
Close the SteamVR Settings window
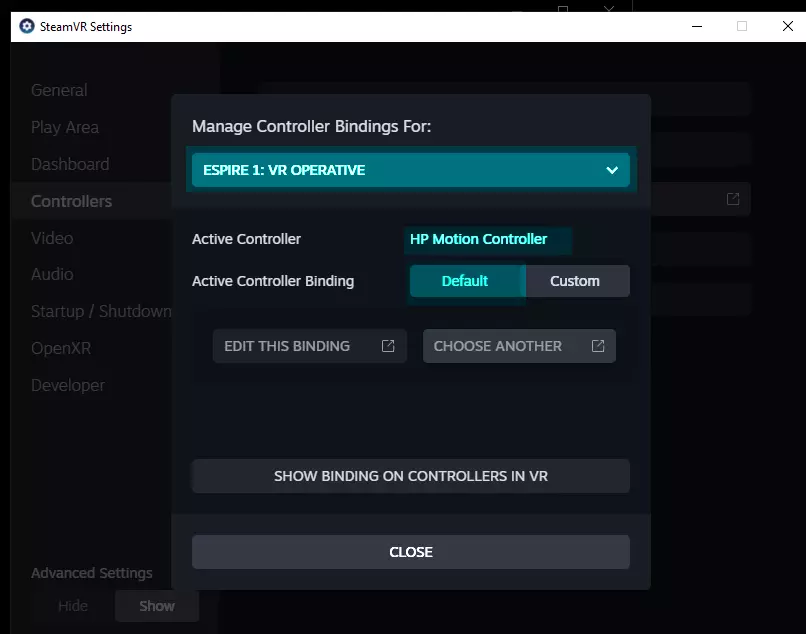pyautogui.click(x=787, y=27)
